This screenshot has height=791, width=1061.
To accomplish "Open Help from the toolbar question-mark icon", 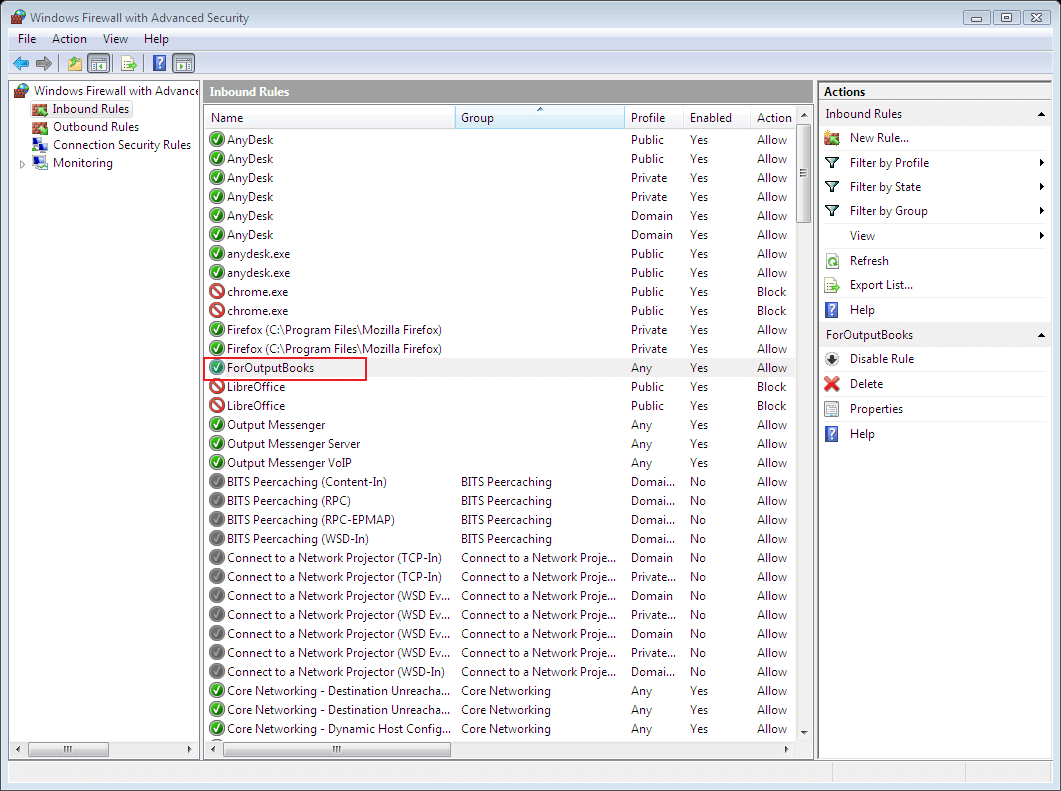I will pos(159,64).
